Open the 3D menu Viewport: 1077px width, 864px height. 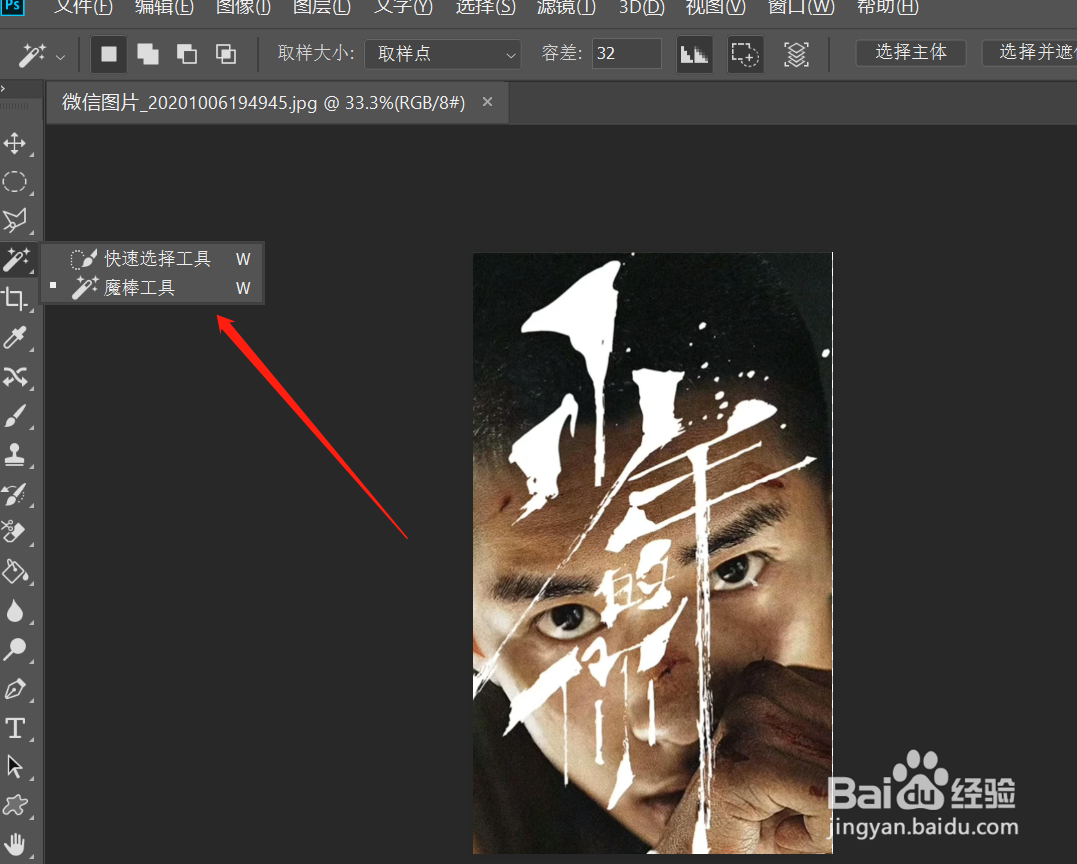coord(642,8)
